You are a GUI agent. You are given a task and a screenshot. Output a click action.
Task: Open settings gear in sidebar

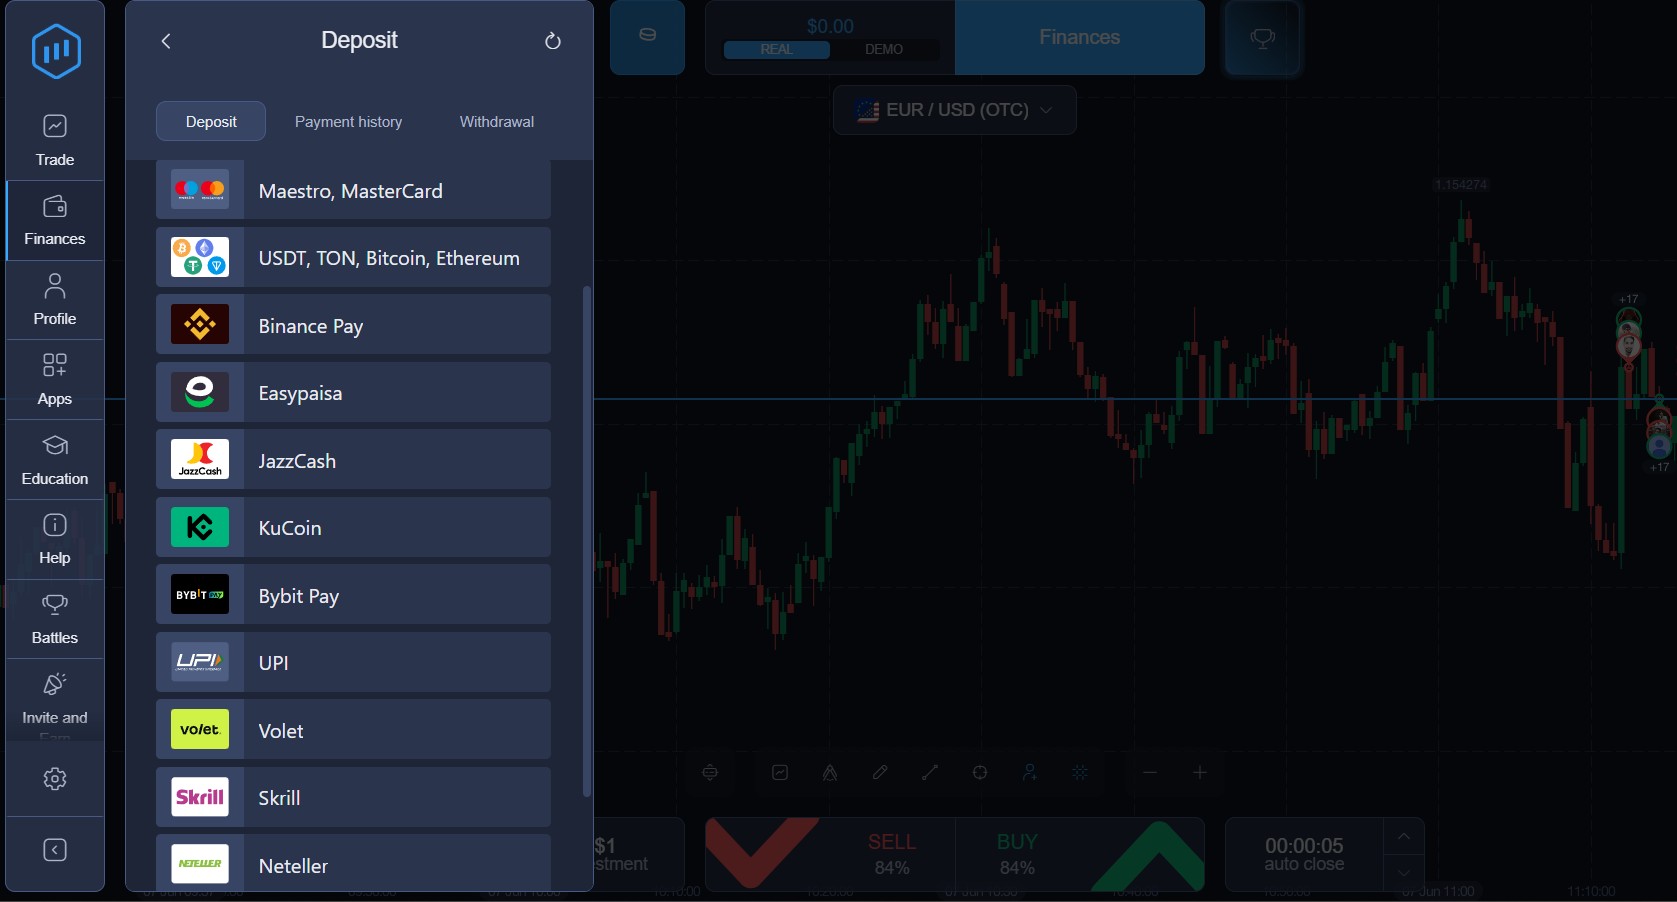click(x=55, y=779)
